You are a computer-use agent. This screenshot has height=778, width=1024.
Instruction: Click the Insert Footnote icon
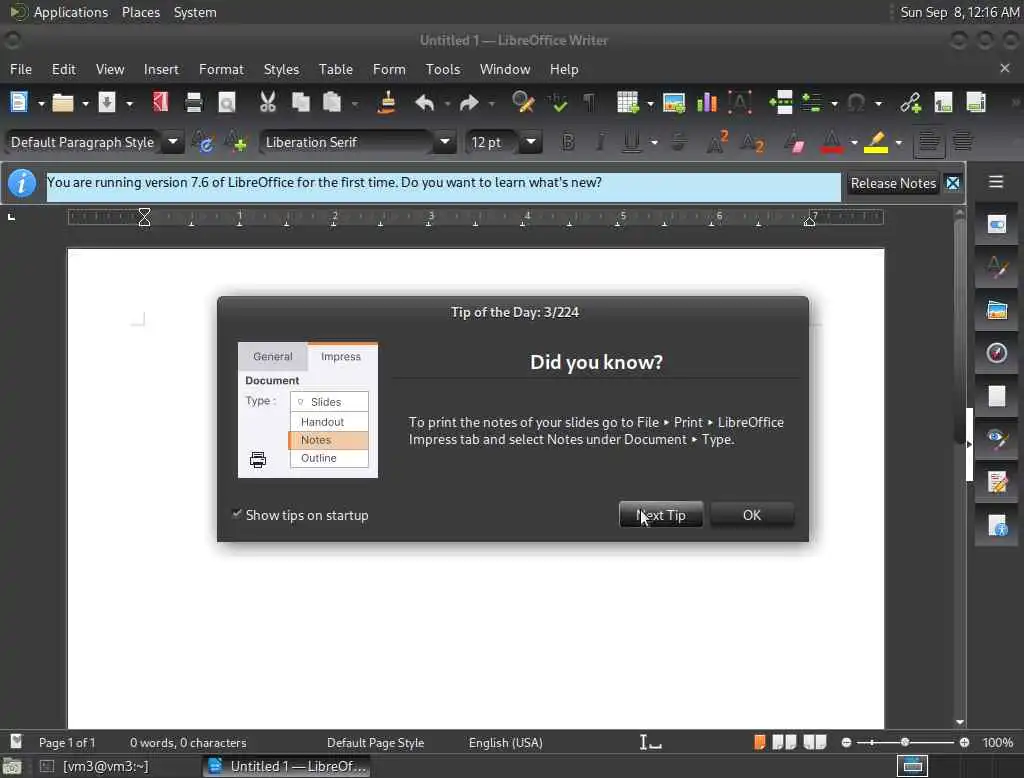tap(943, 103)
